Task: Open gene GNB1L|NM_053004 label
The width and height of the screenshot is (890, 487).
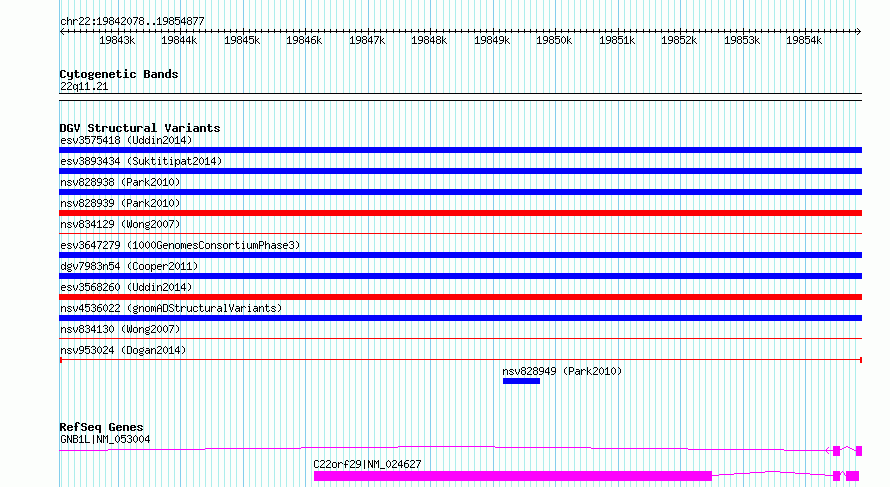Action: (x=105, y=439)
